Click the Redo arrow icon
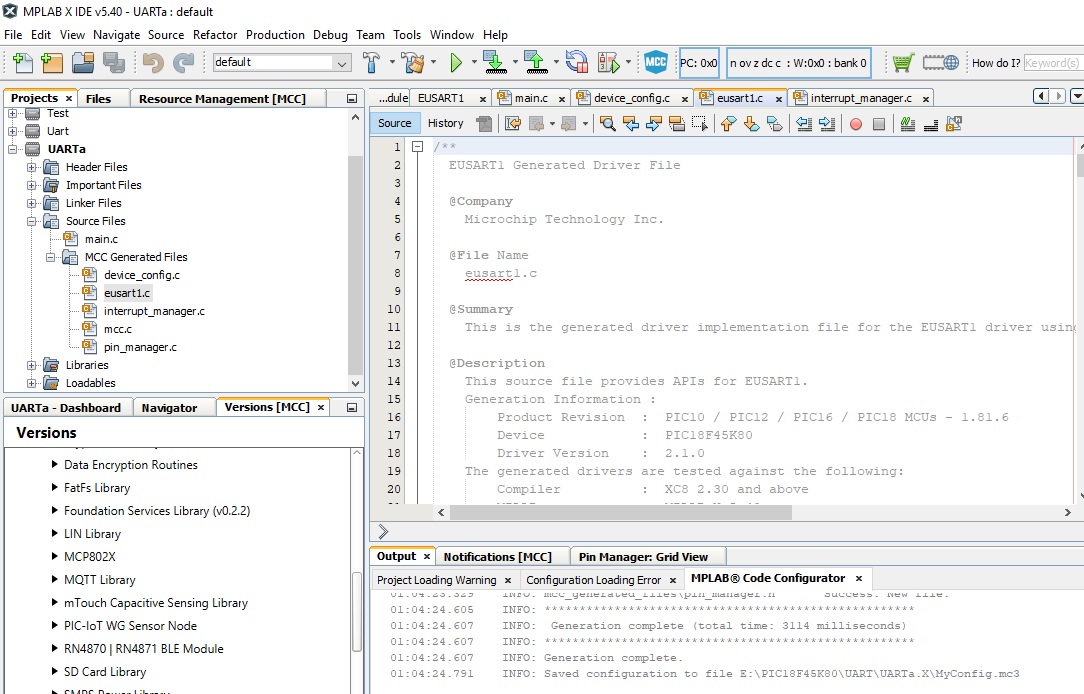Screen dimensions: 1084x694 183,63
